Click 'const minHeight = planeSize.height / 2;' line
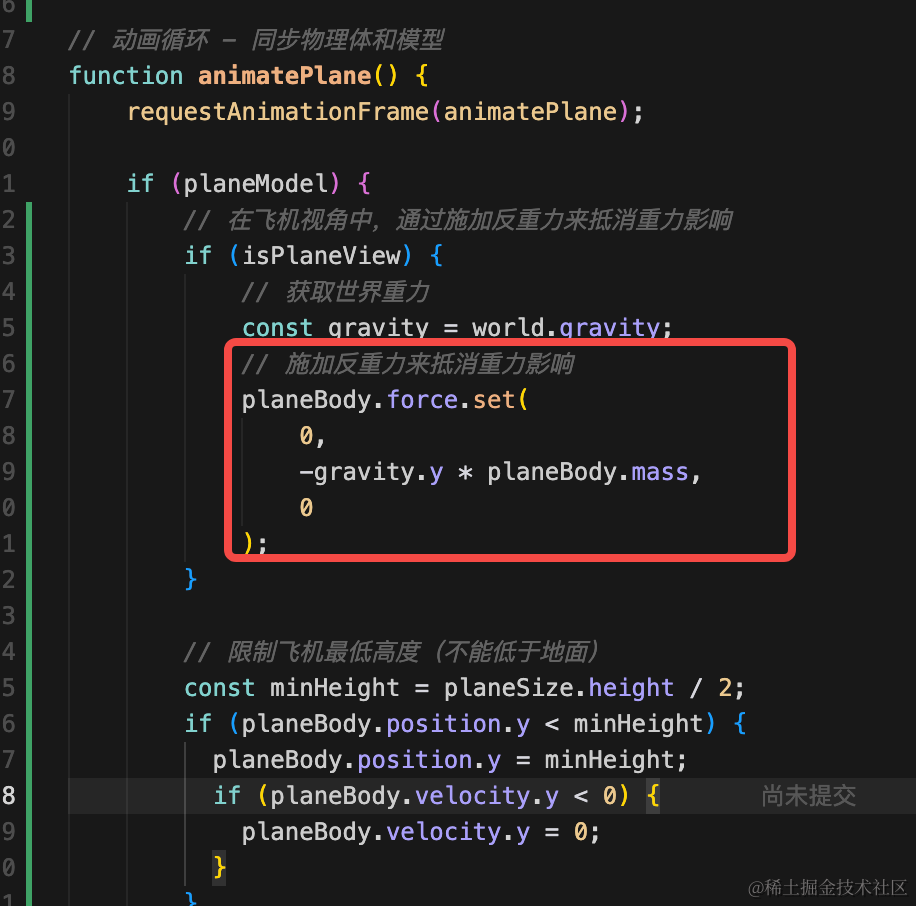Screen dimensions: 916x906 click(x=464, y=688)
